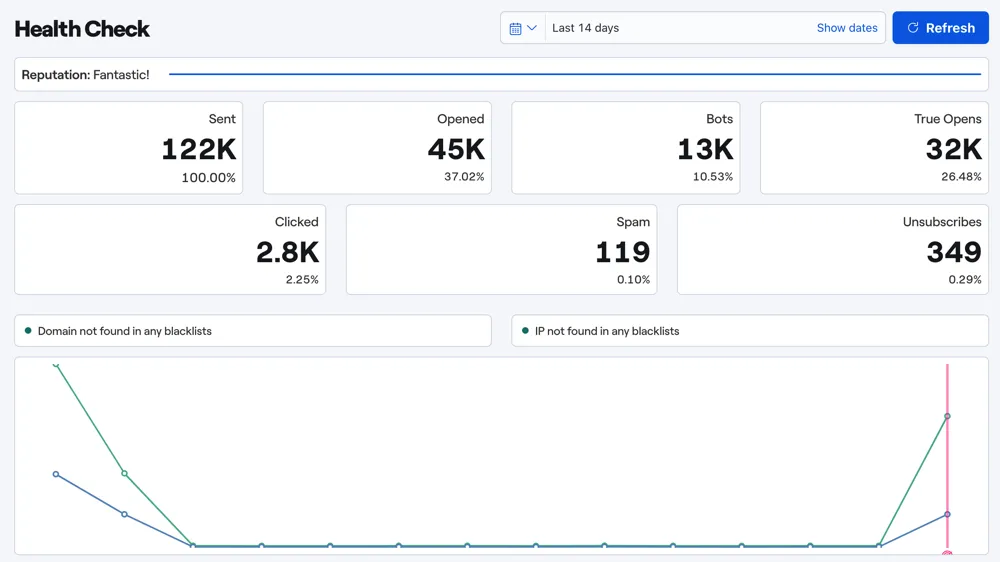The height and width of the screenshot is (562, 1000).
Task: Click the True Opens 32K card
Action: click(874, 148)
